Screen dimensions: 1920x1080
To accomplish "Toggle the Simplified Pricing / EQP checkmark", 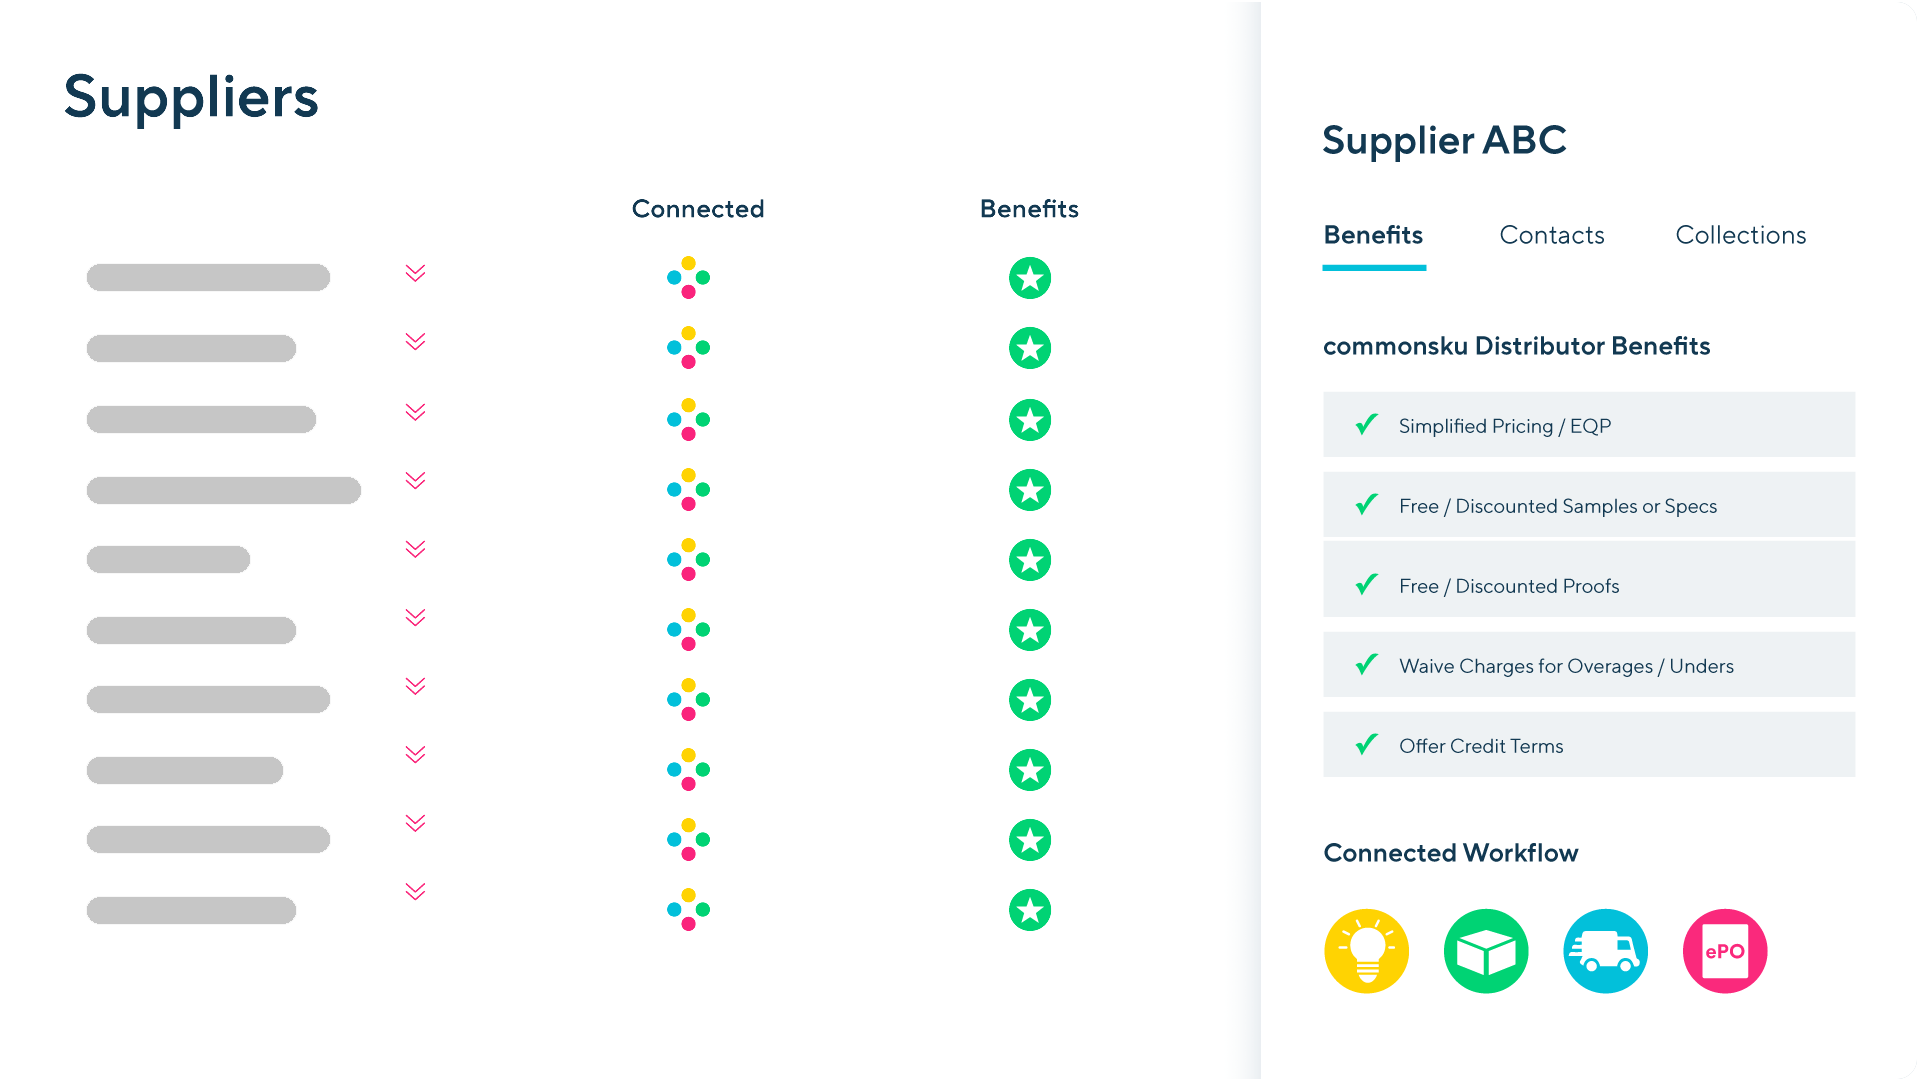I will [1366, 424].
